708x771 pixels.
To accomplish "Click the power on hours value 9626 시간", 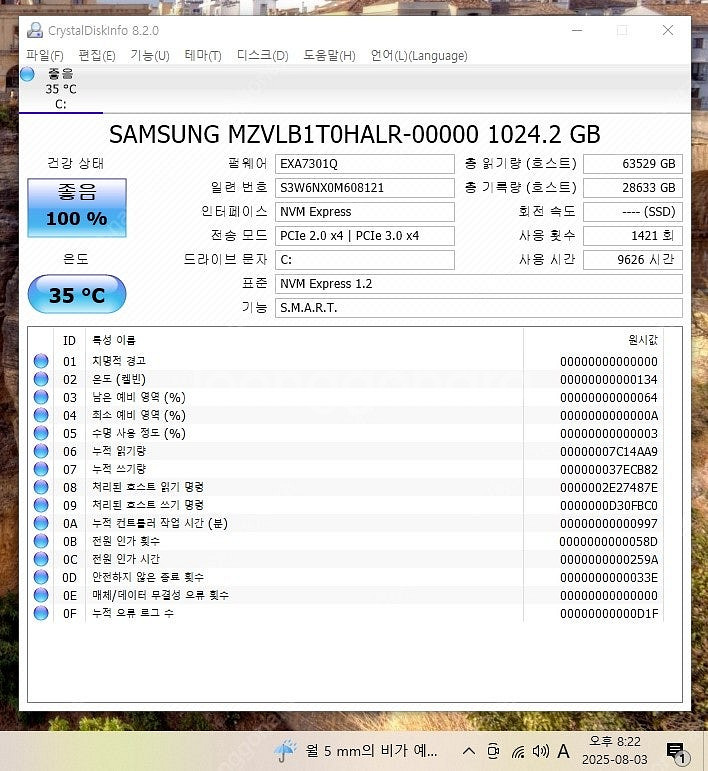I will [633, 260].
